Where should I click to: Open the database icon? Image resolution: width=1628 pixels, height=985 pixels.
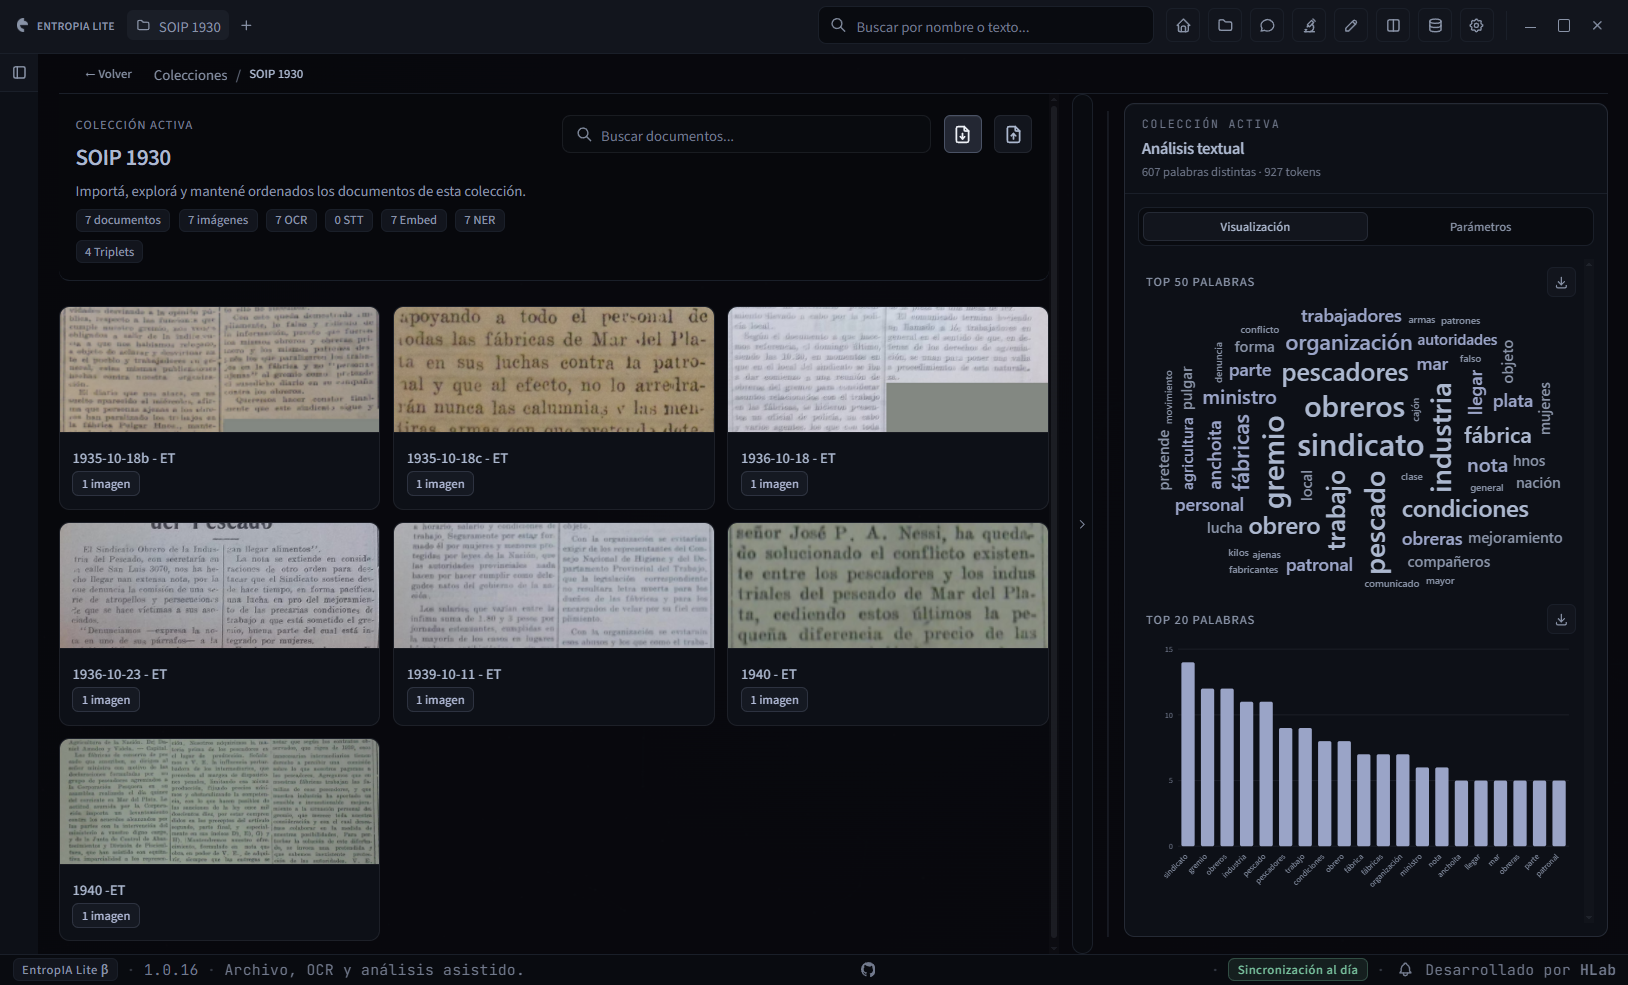tap(1435, 26)
